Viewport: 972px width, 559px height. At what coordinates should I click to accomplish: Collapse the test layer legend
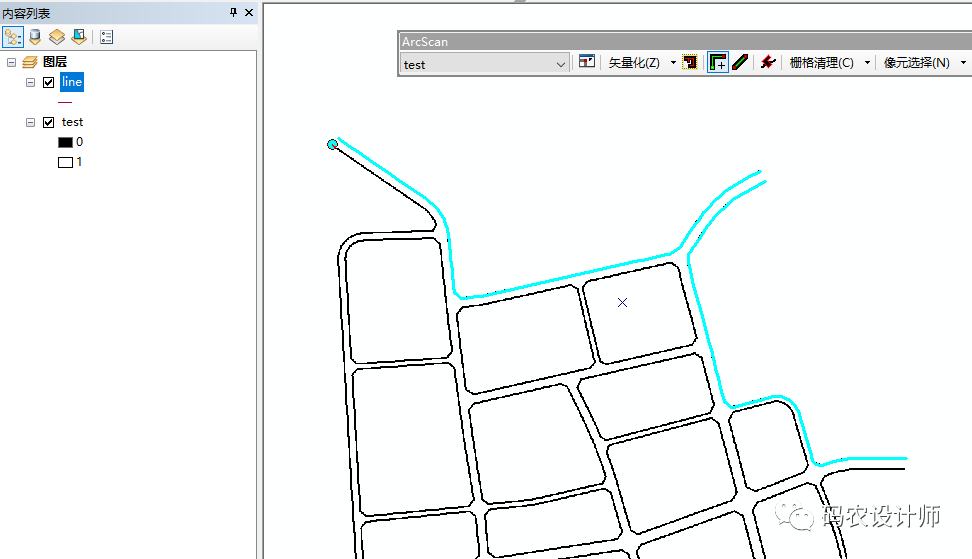tap(30, 122)
